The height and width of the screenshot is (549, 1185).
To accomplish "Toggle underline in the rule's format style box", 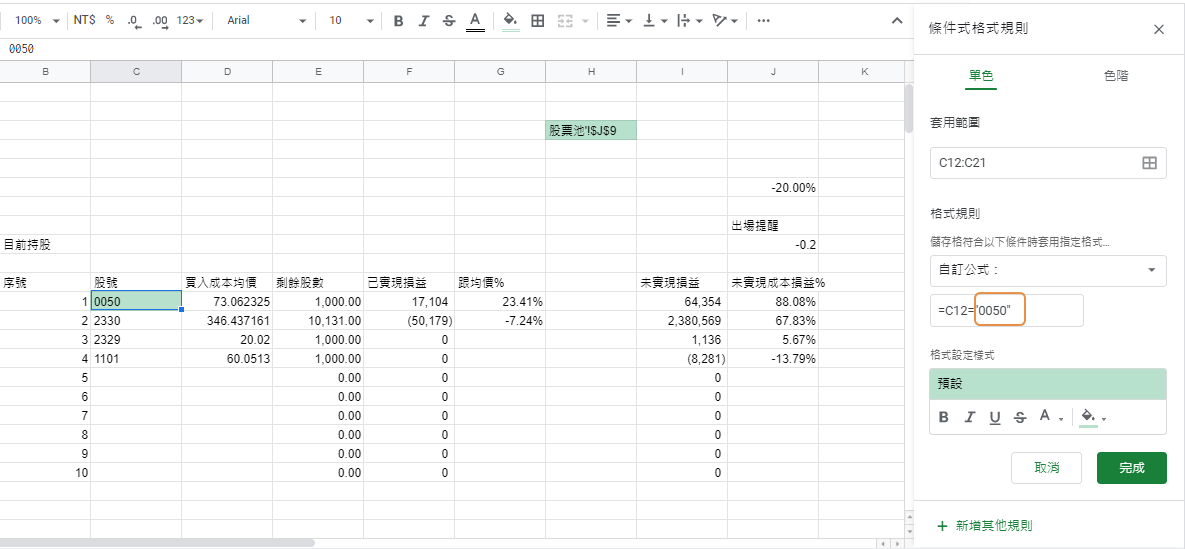I will tap(994, 418).
